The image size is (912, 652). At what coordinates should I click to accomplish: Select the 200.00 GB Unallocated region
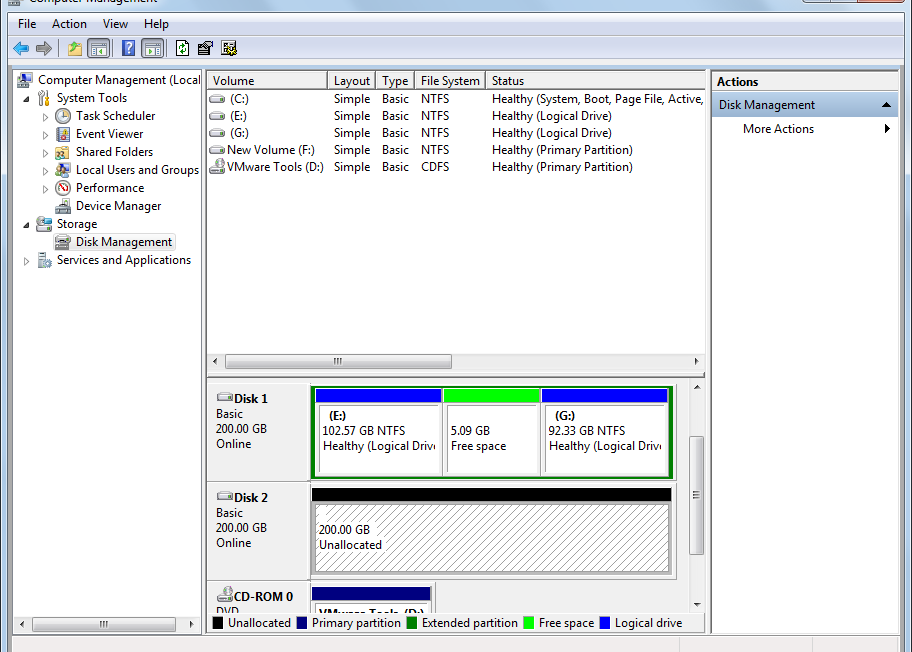click(x=490, y=538)
